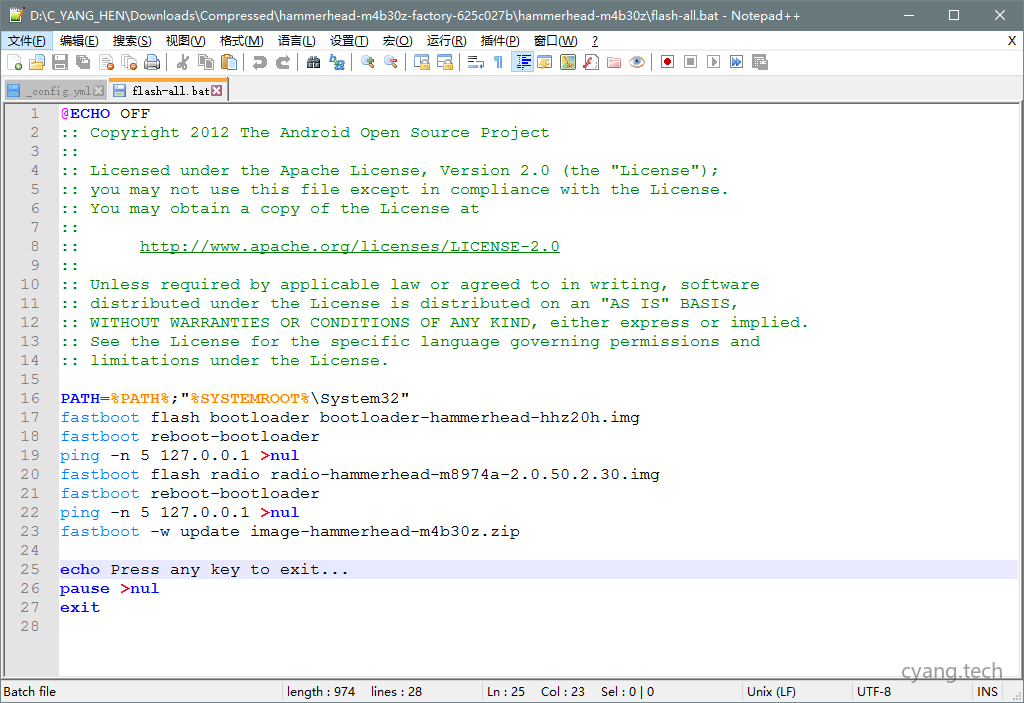Click the Unix (LF) line ending field
1024x703 pixels.
coord(772,691)
